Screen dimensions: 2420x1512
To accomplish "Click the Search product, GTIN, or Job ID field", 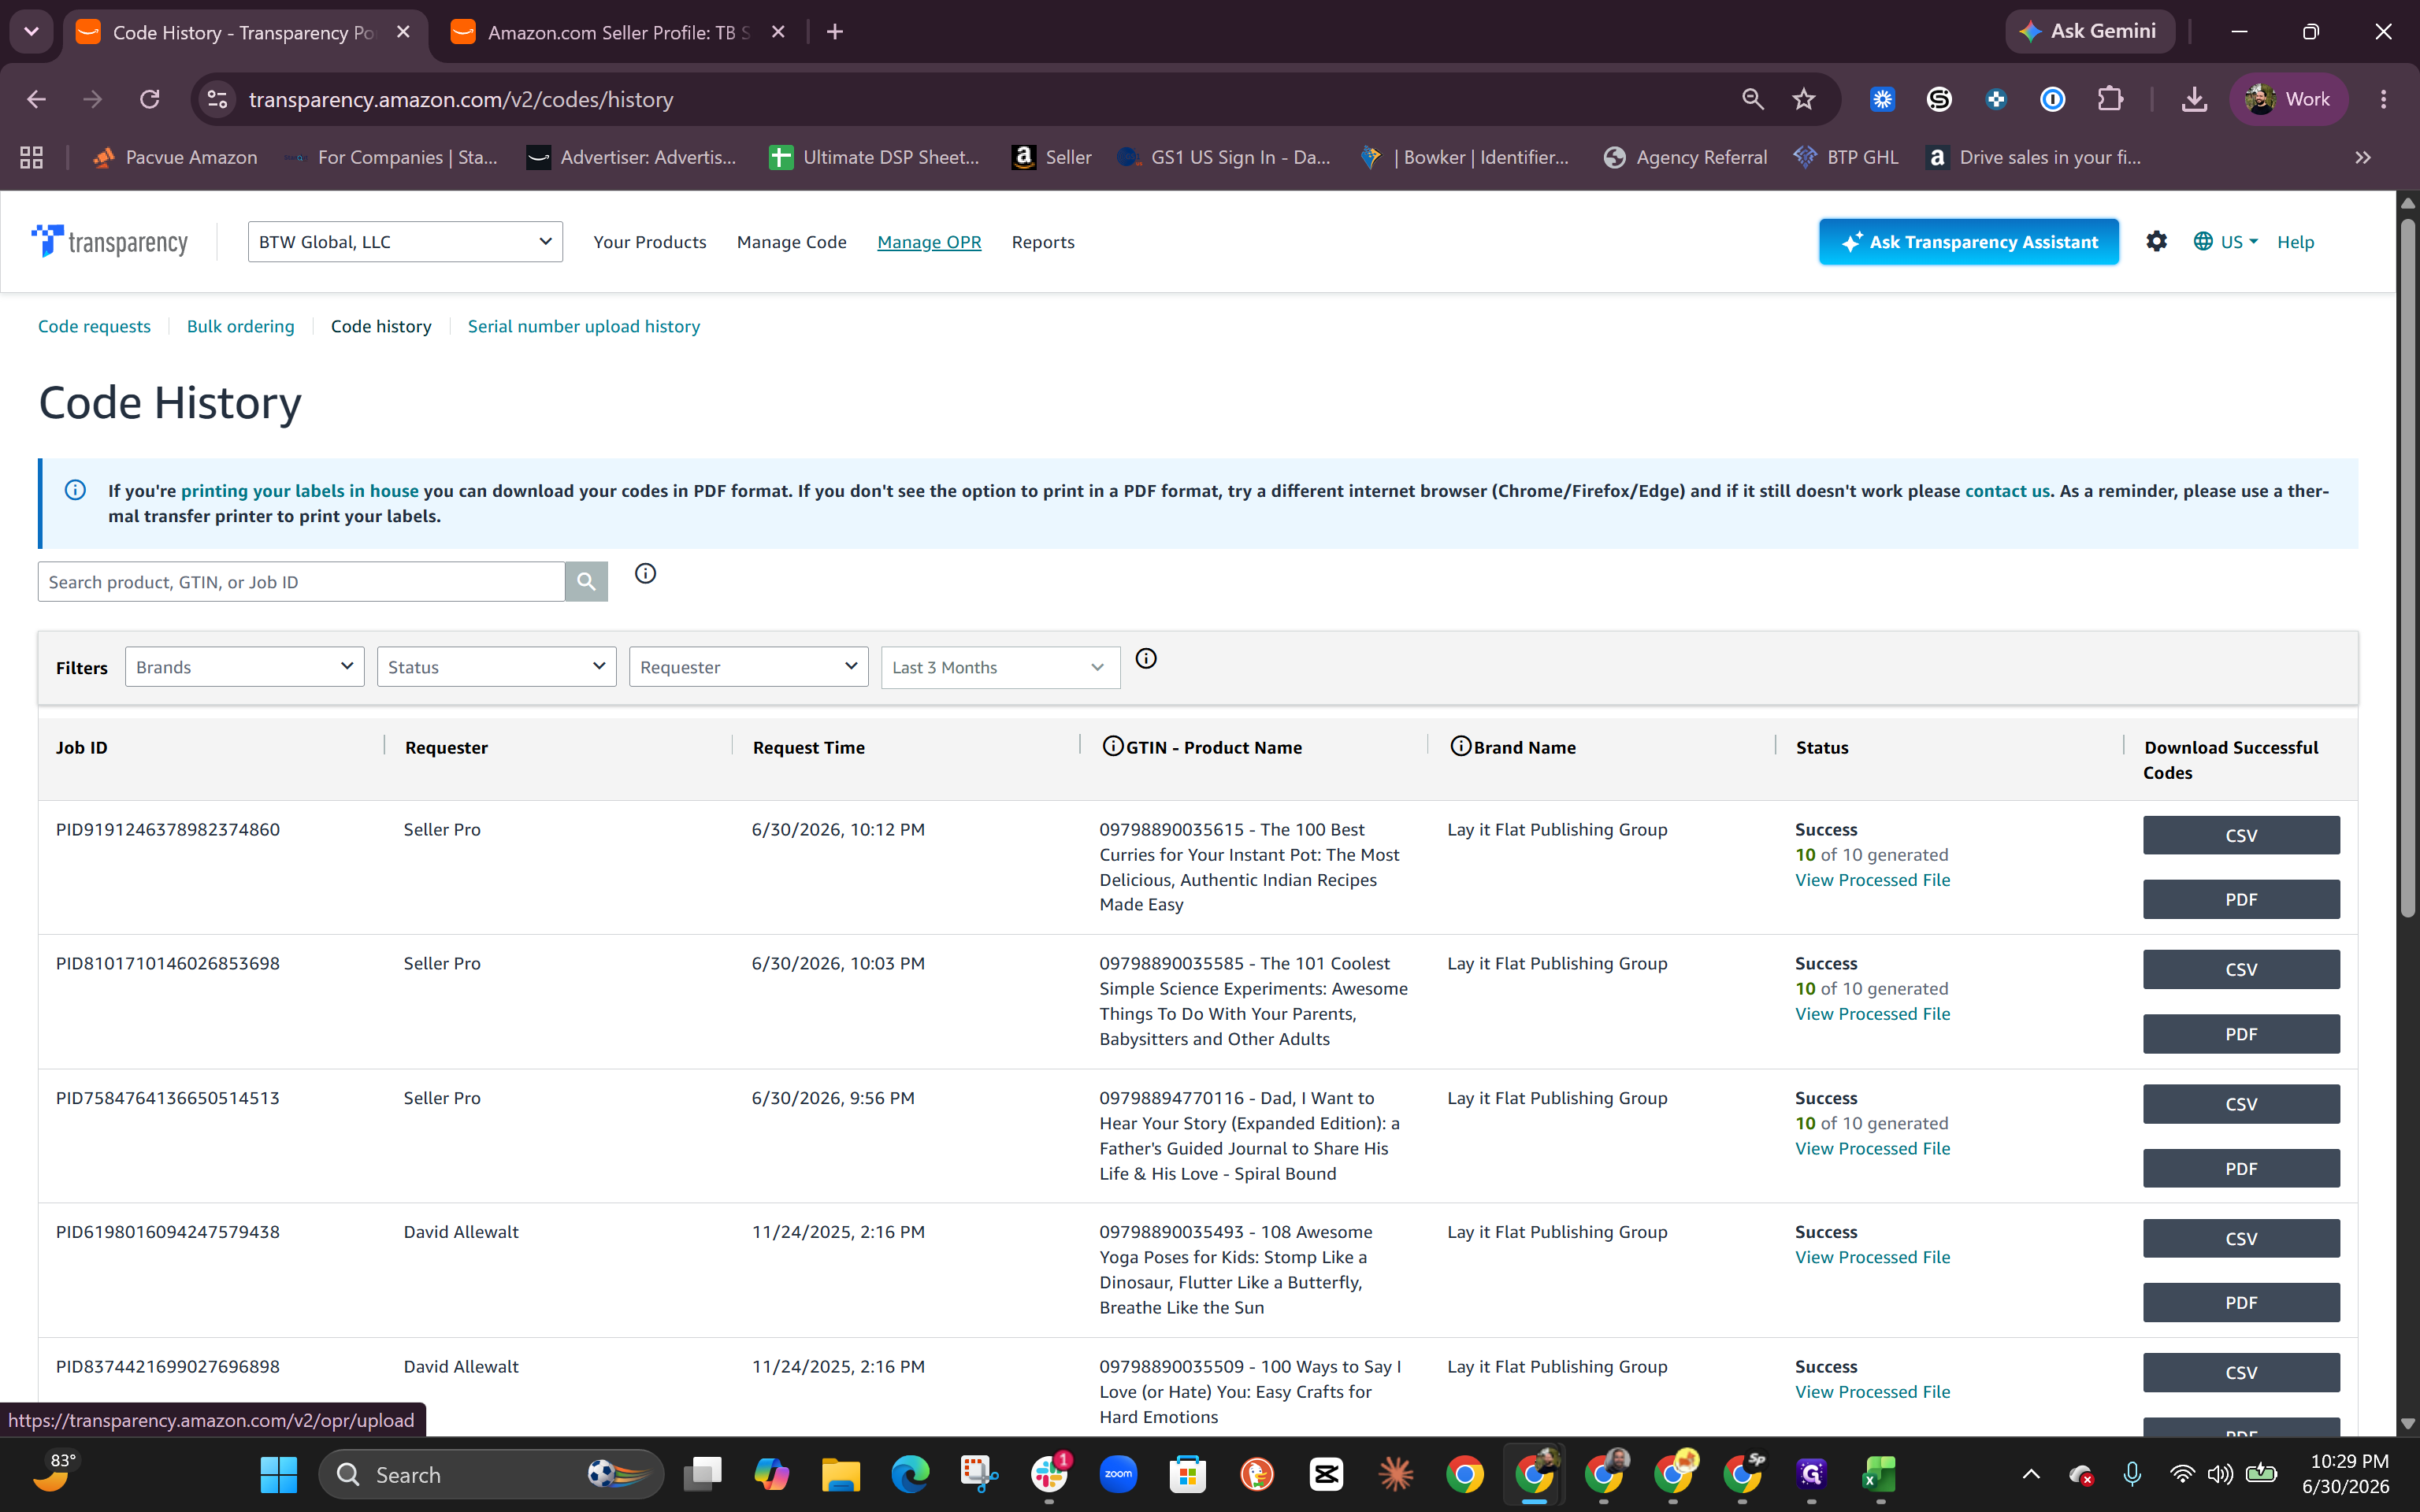I will coord(301,581).
